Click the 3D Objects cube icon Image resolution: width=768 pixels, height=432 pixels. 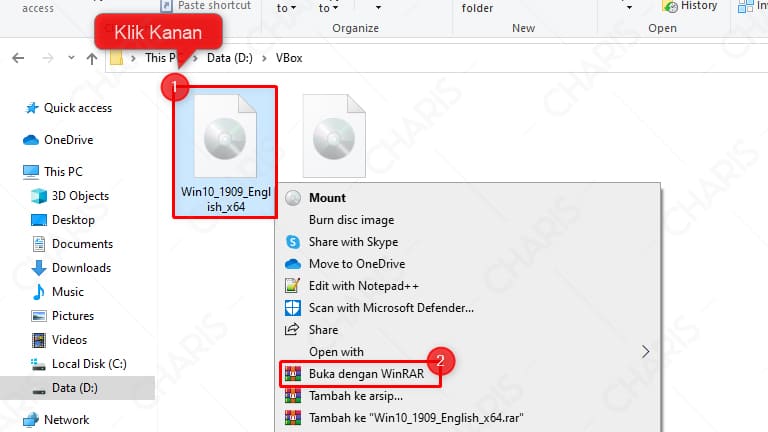pos(39,196)
